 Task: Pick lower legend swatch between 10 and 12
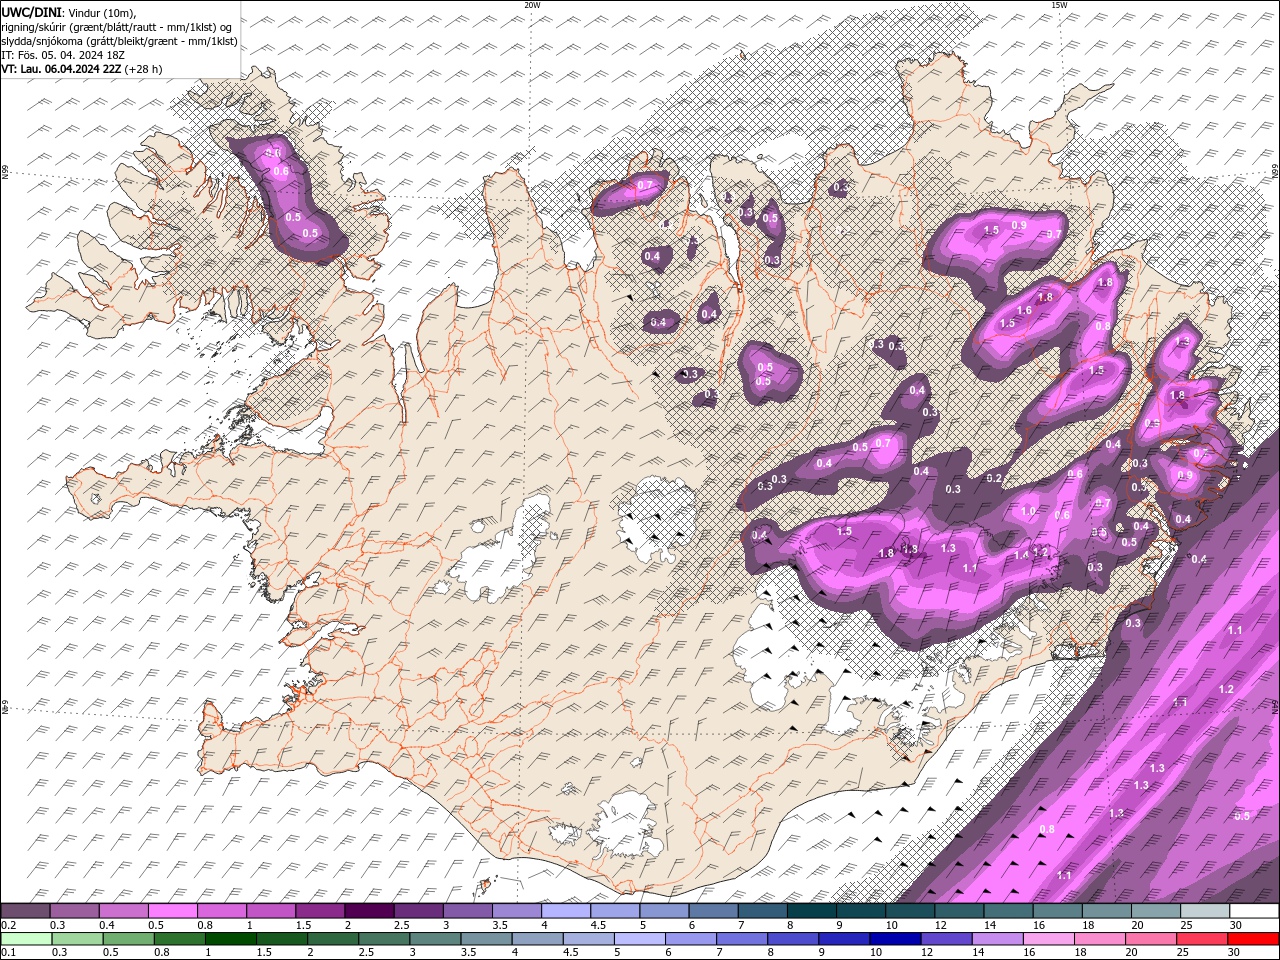(x=896, y=939)
